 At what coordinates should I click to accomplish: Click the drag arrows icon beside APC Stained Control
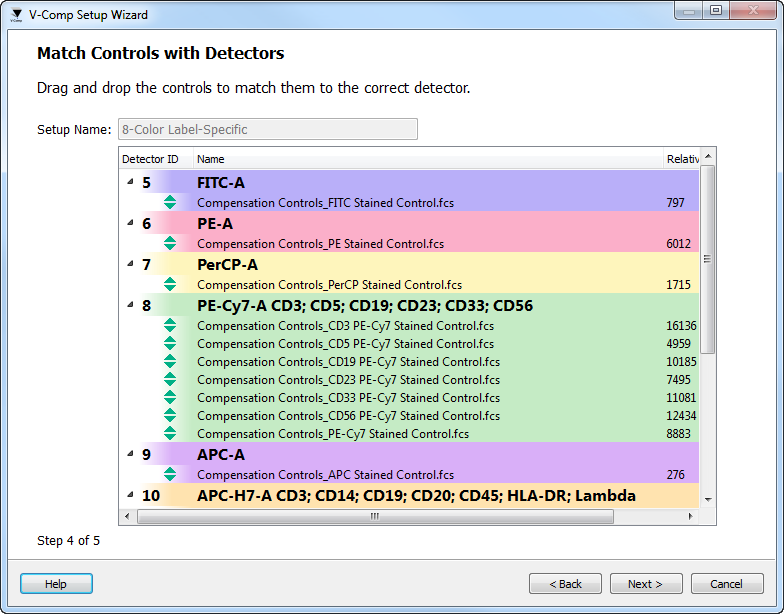pos(170,475)
